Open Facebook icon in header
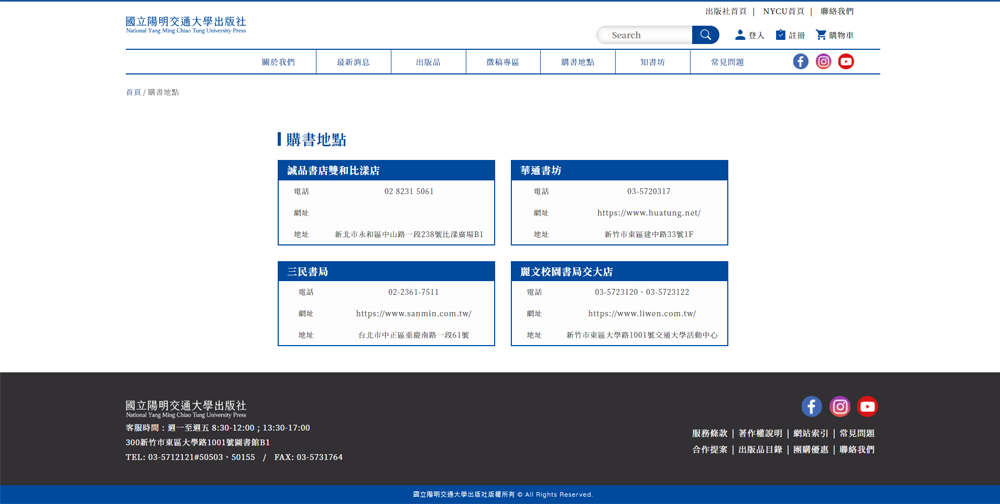This screenshot has width=1000, height=504. tap(801, 61)
